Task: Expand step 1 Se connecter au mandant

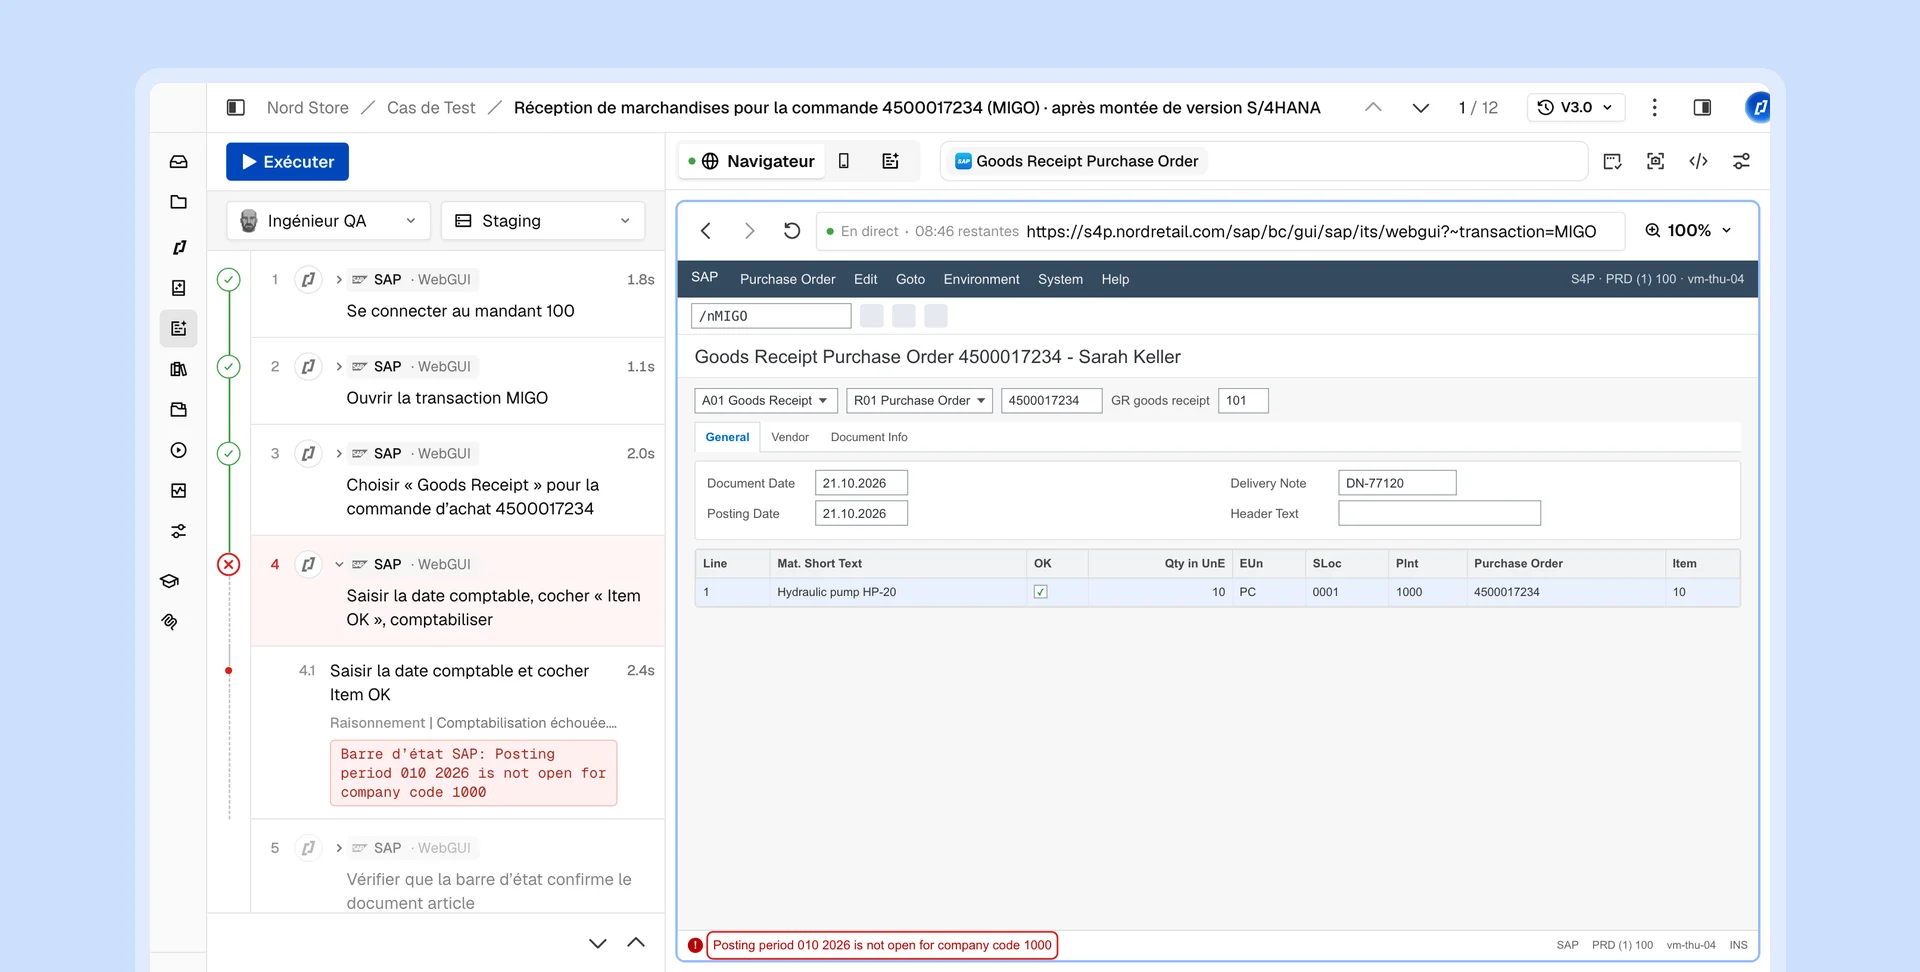Action: tap(339, 280)
